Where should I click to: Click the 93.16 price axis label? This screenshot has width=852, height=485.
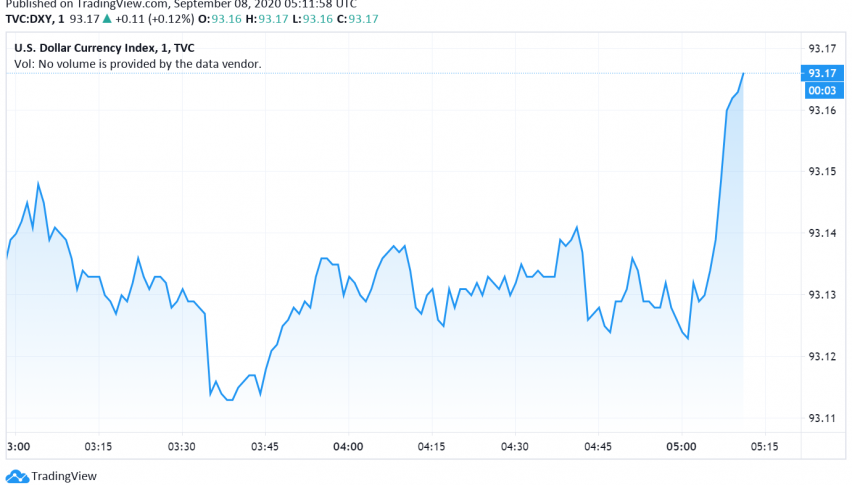pos(822,110)
